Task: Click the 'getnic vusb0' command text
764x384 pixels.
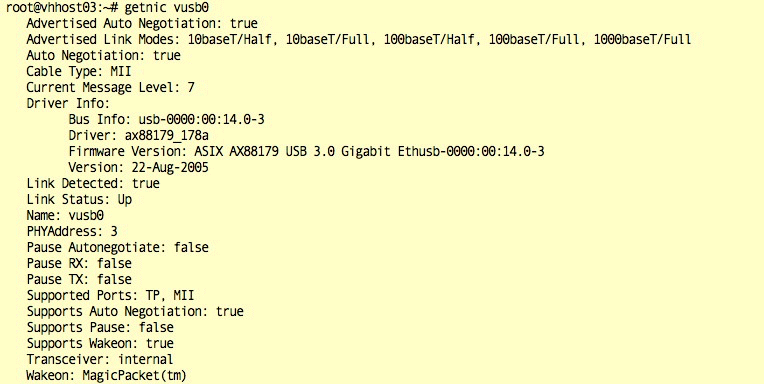Action: click(167, 8)
